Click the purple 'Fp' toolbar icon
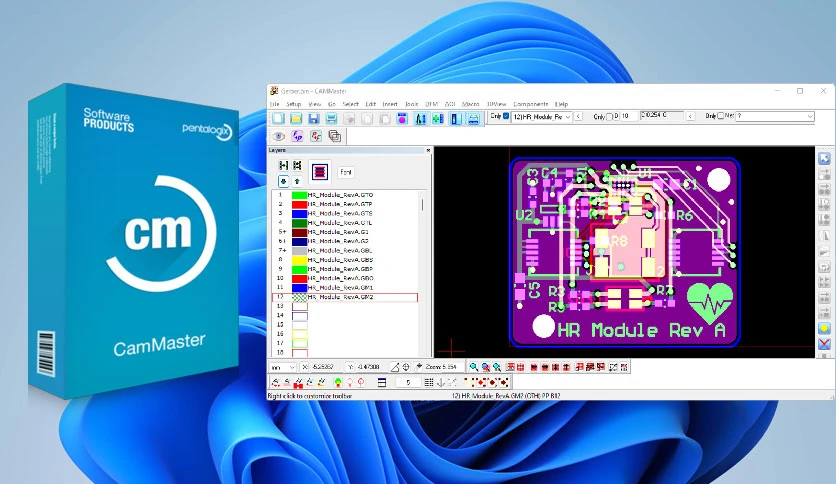 297,136
